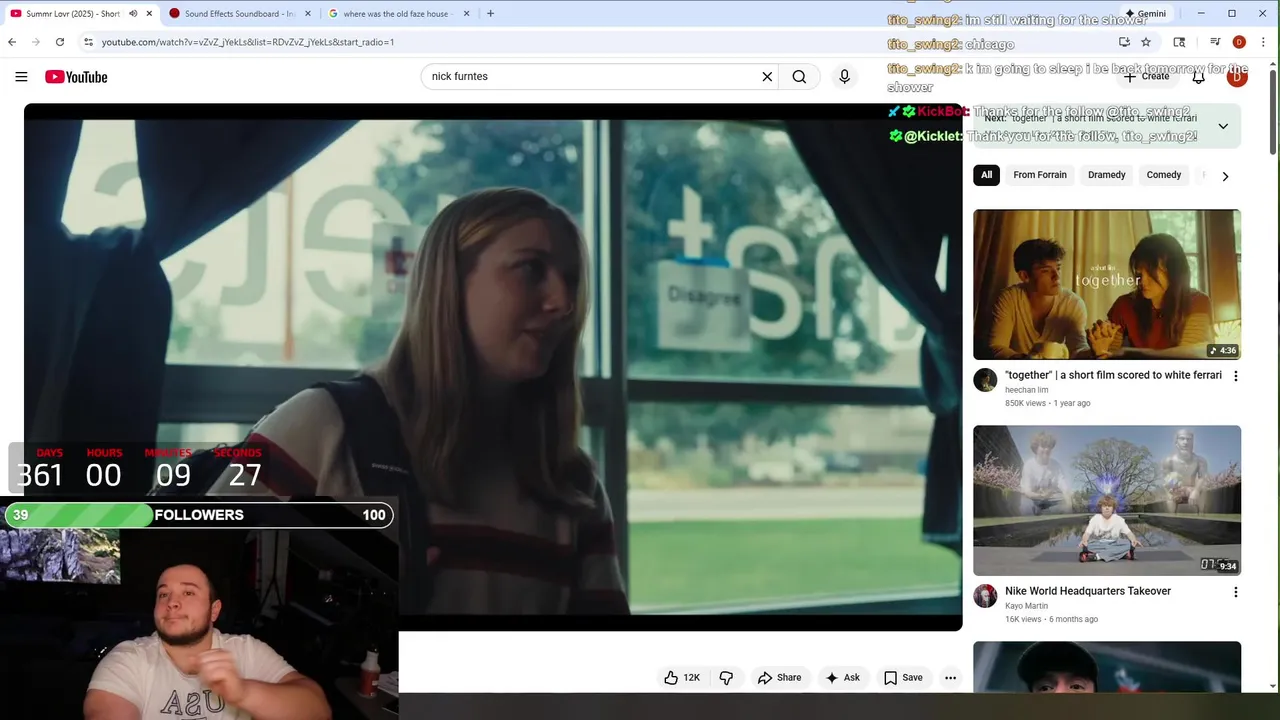Click the video player to pause
The width and height of the screenshot is (1280, 720).
click(493, 367)
